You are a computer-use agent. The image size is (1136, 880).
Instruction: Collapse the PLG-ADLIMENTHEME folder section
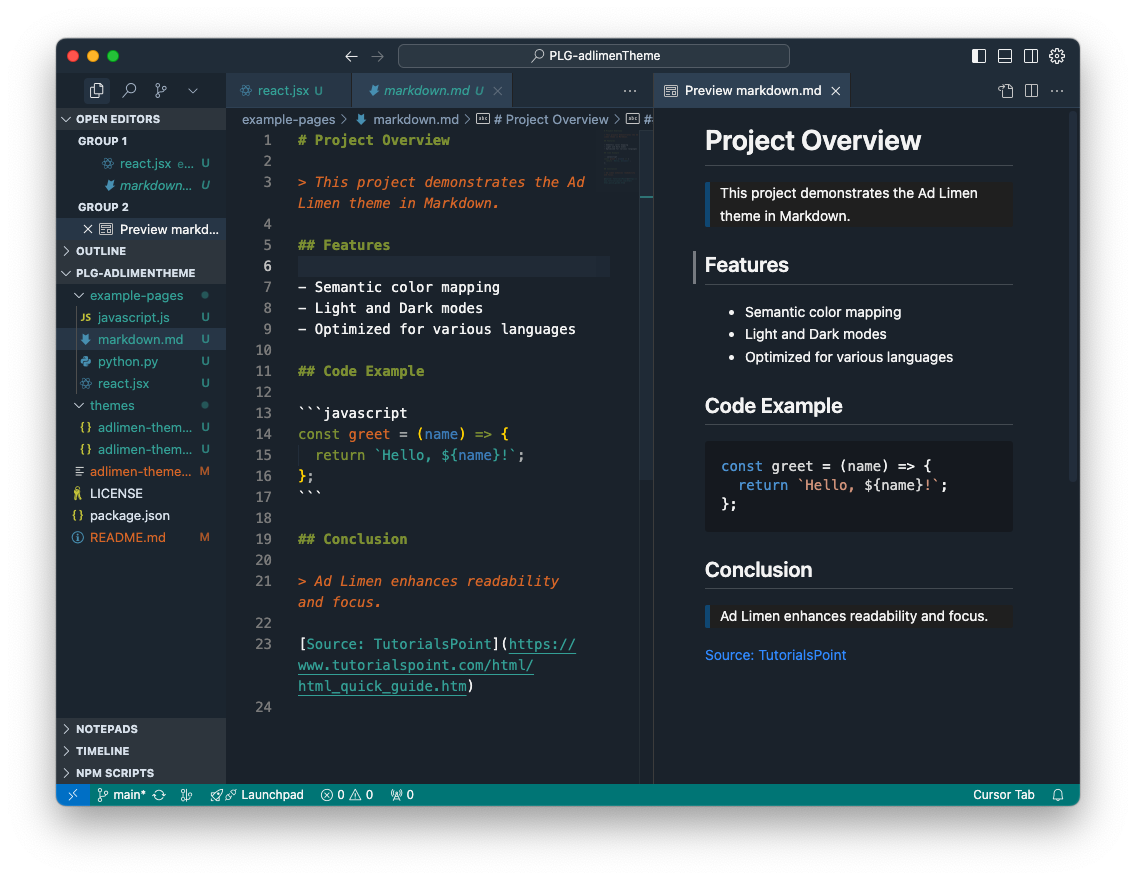point(141,273)
